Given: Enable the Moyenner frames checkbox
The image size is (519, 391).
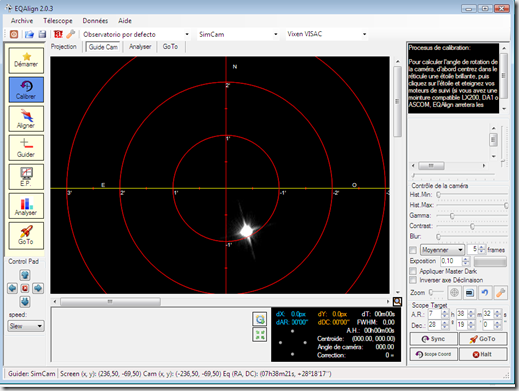Looking at the screenshot, I should [413, 250].
